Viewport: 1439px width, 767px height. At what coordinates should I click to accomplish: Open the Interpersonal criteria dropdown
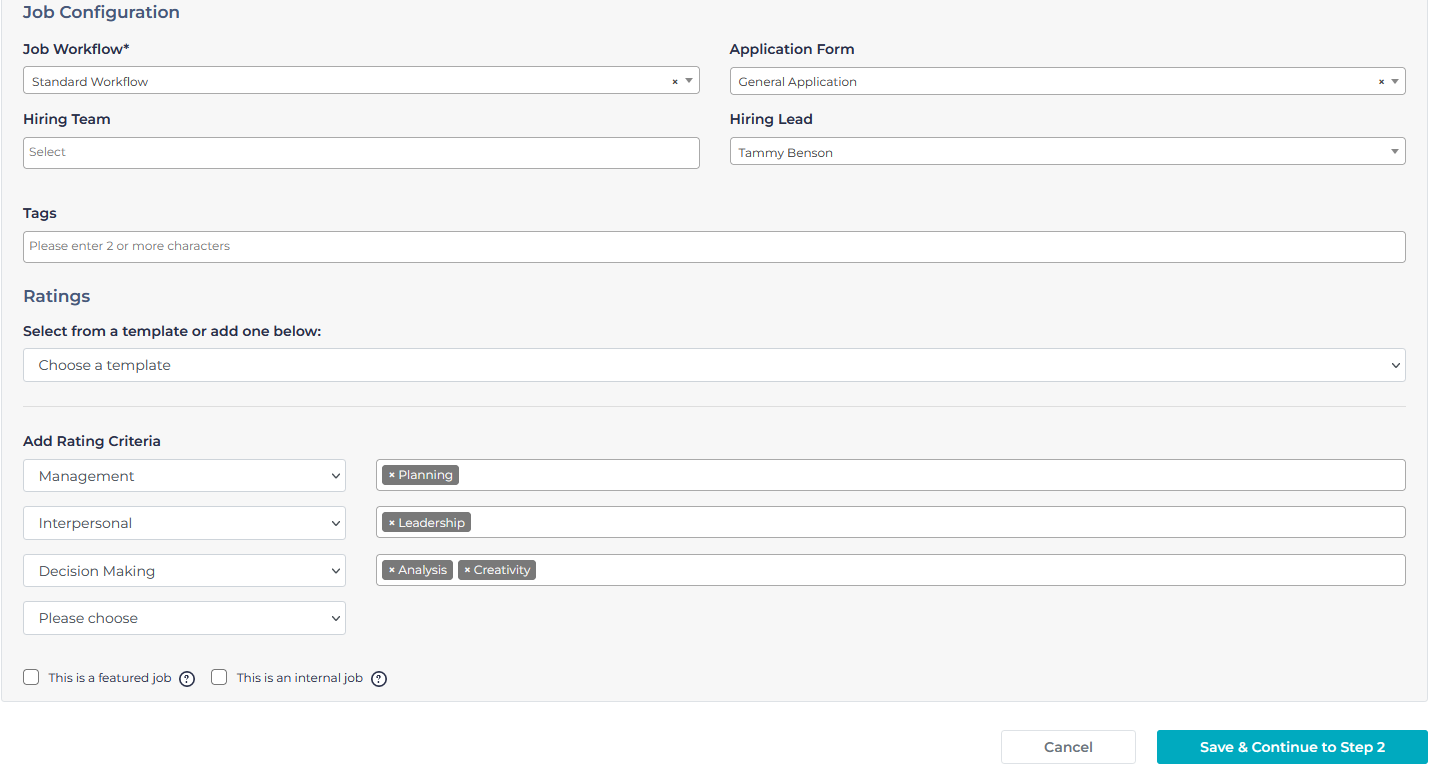point(184,523)
